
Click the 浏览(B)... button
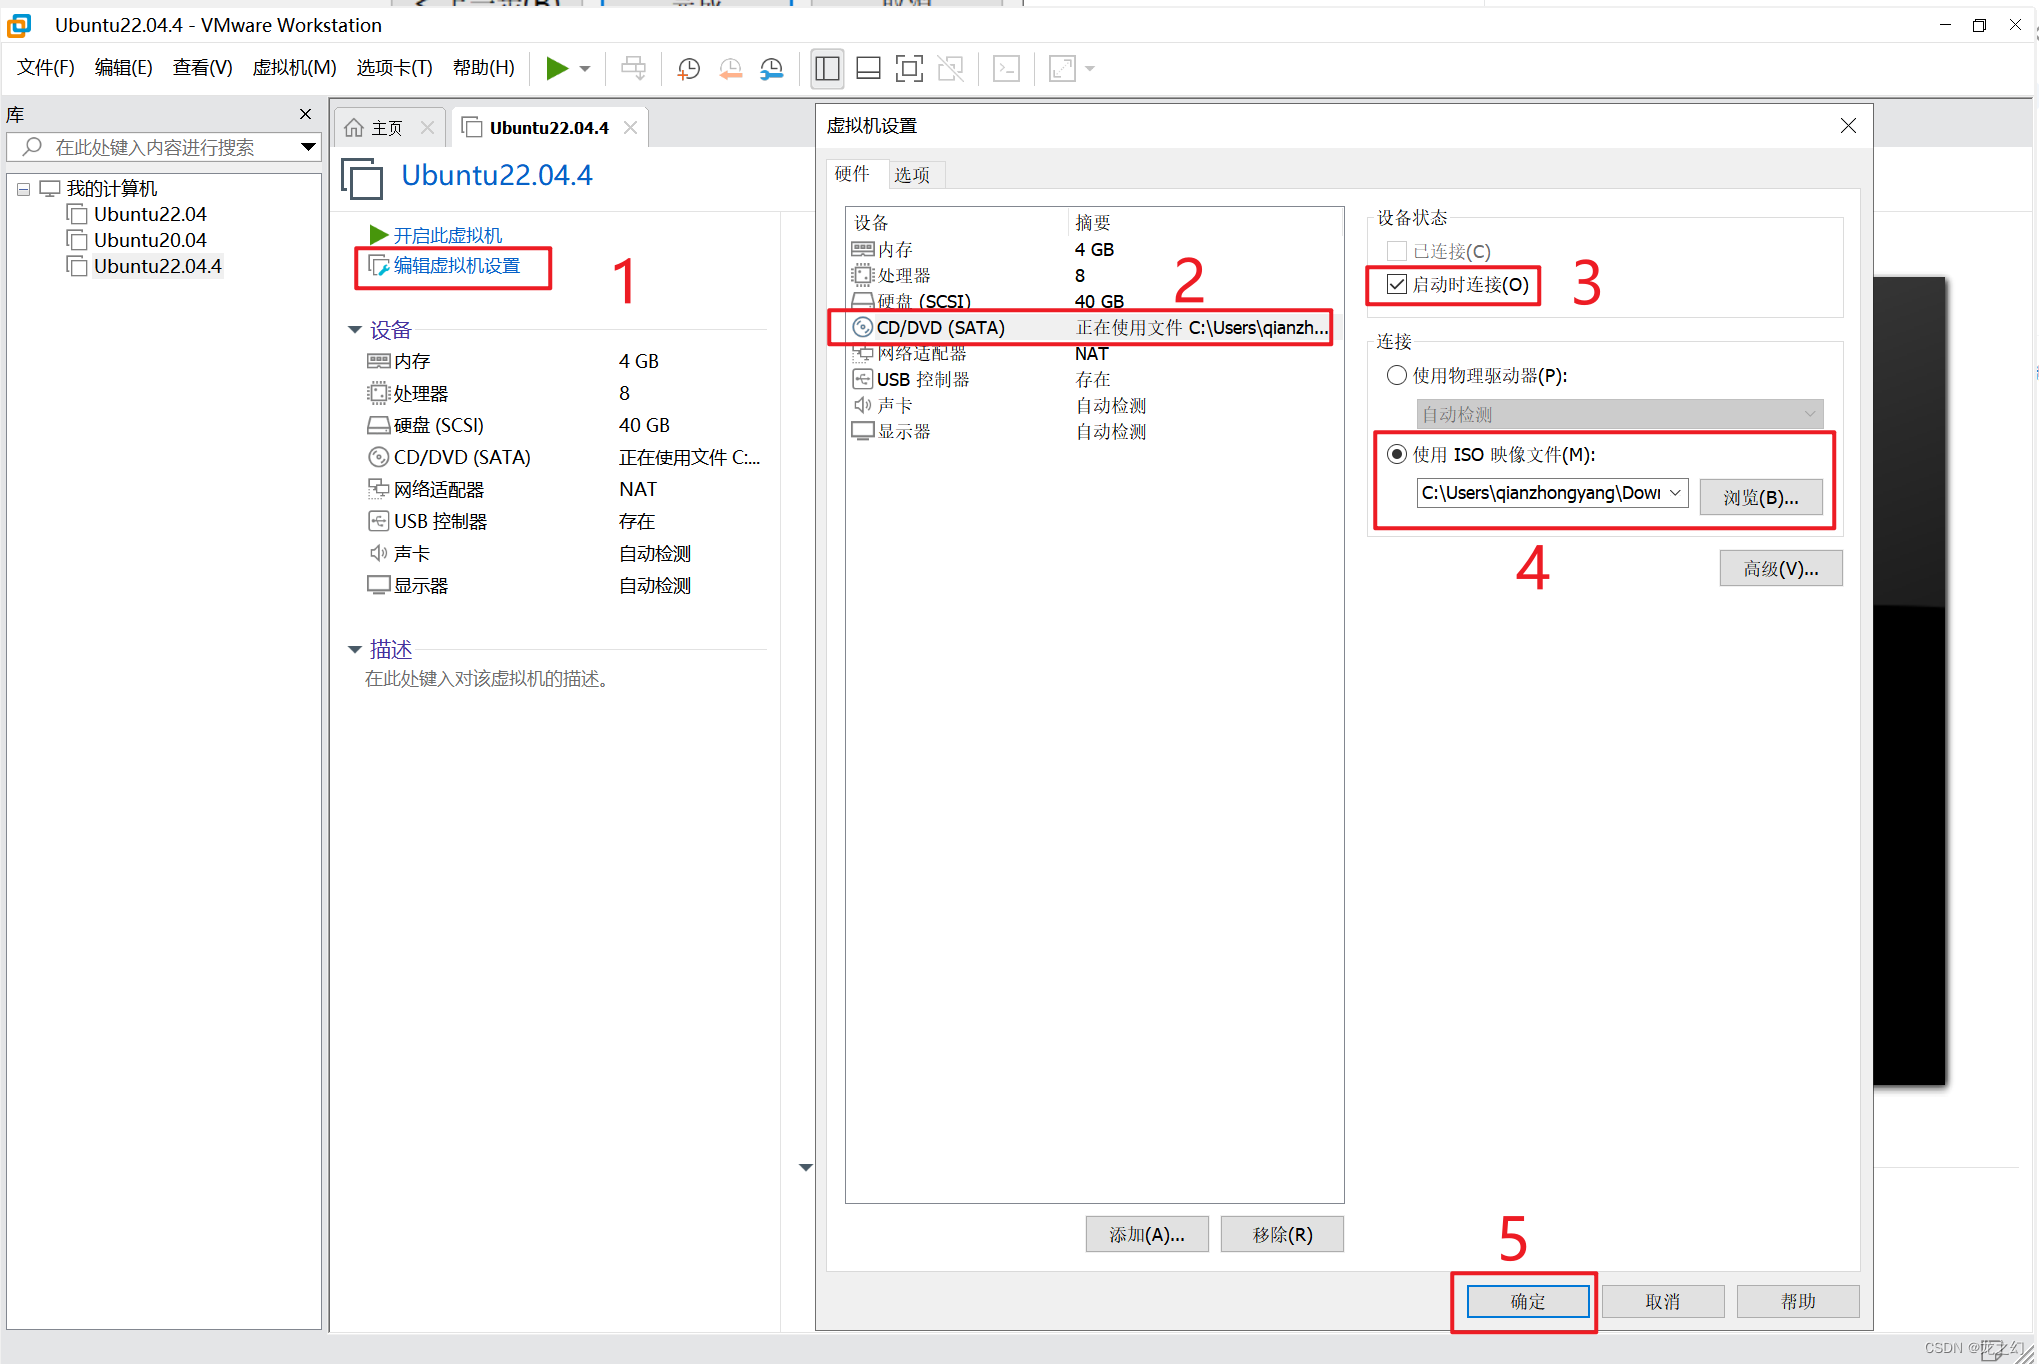tap(1760, 496)
